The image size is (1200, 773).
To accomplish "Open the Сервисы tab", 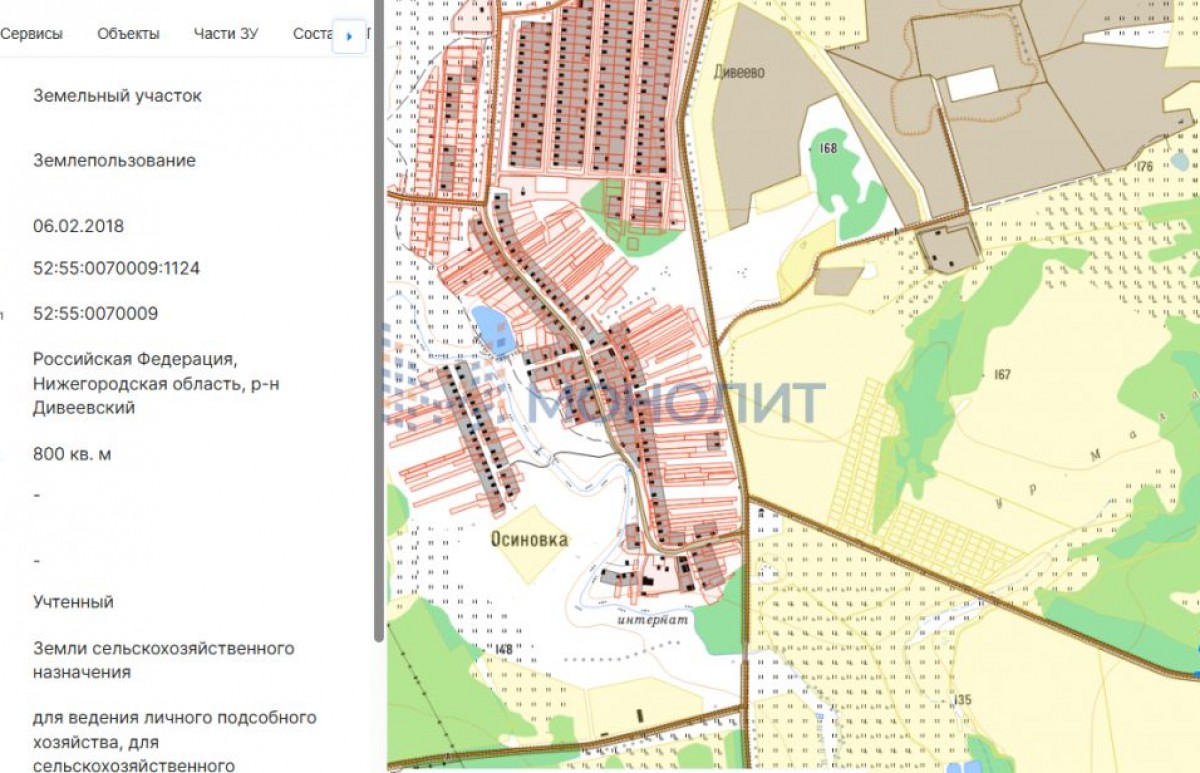I will pyautogui.click(x=32, y=34).
